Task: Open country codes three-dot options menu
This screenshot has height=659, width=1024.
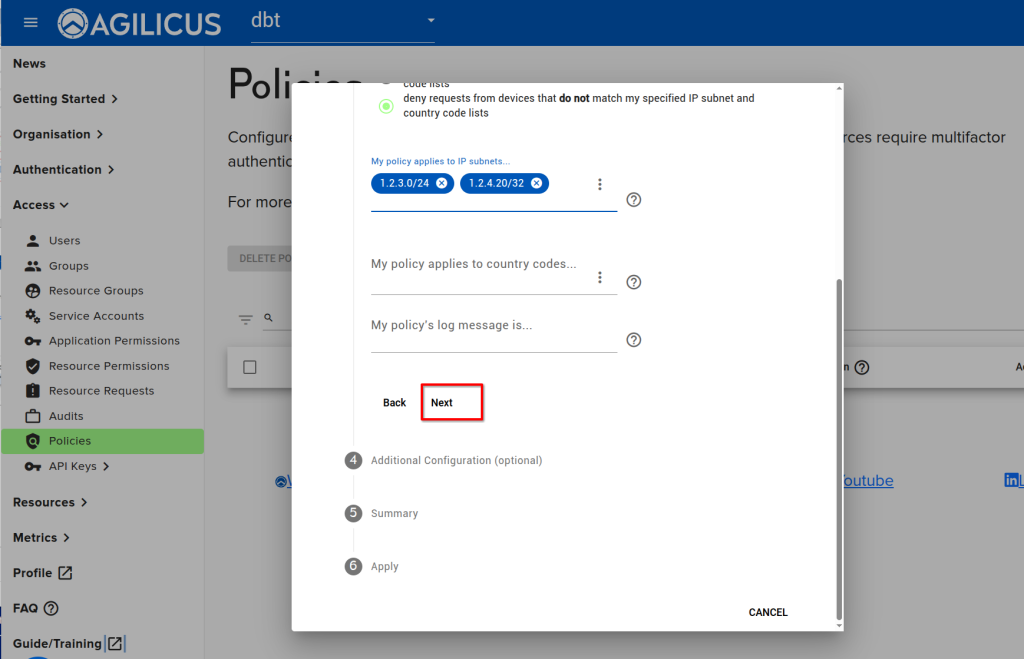Action: click(x=600, y=277)
